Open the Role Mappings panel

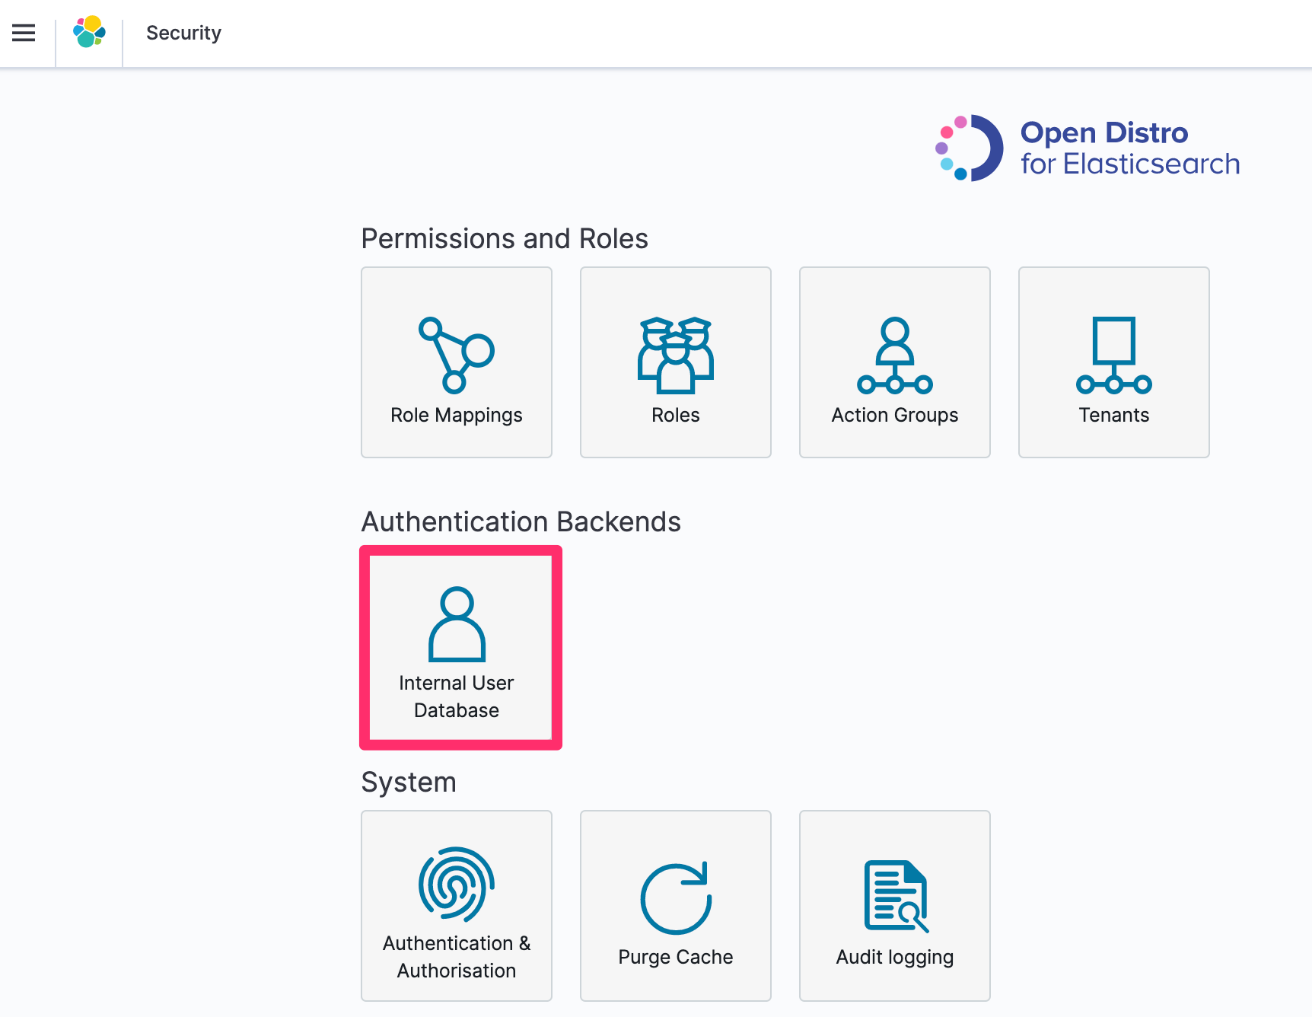[x=456, y=362]
